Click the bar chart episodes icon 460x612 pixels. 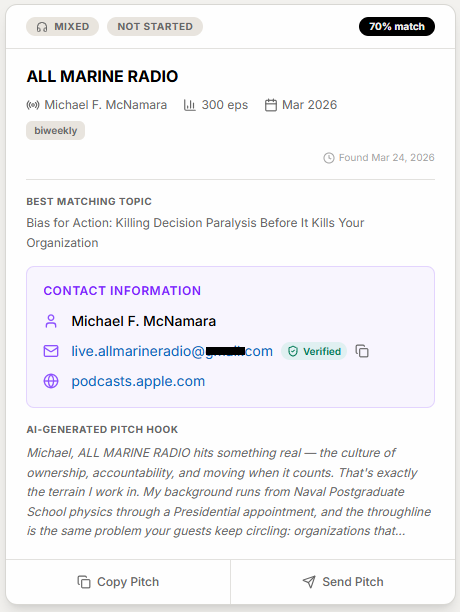pyautogui.click(x=190, y=105)
